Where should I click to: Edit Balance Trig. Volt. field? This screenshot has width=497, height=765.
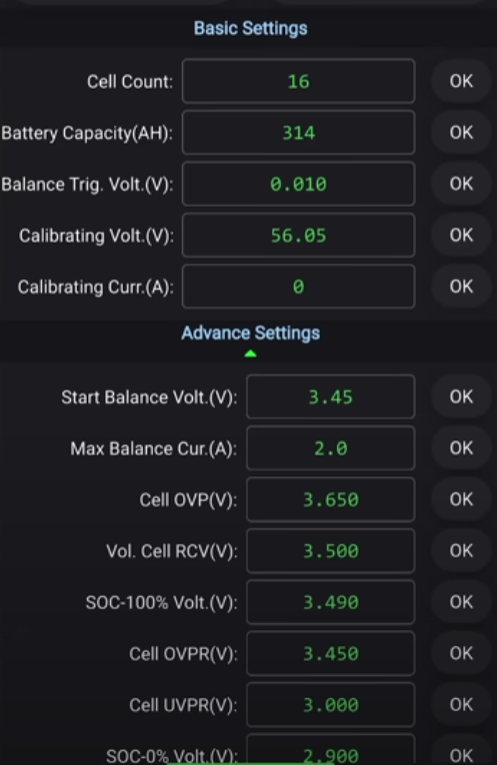(298, 183)
